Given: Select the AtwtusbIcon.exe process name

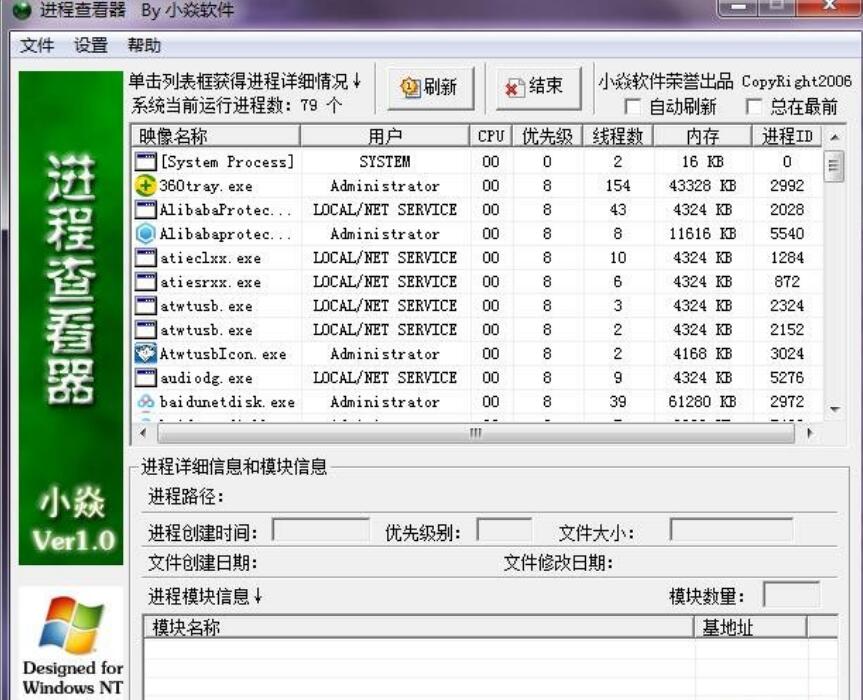Looking at the screenshot, I should (222, 354).
